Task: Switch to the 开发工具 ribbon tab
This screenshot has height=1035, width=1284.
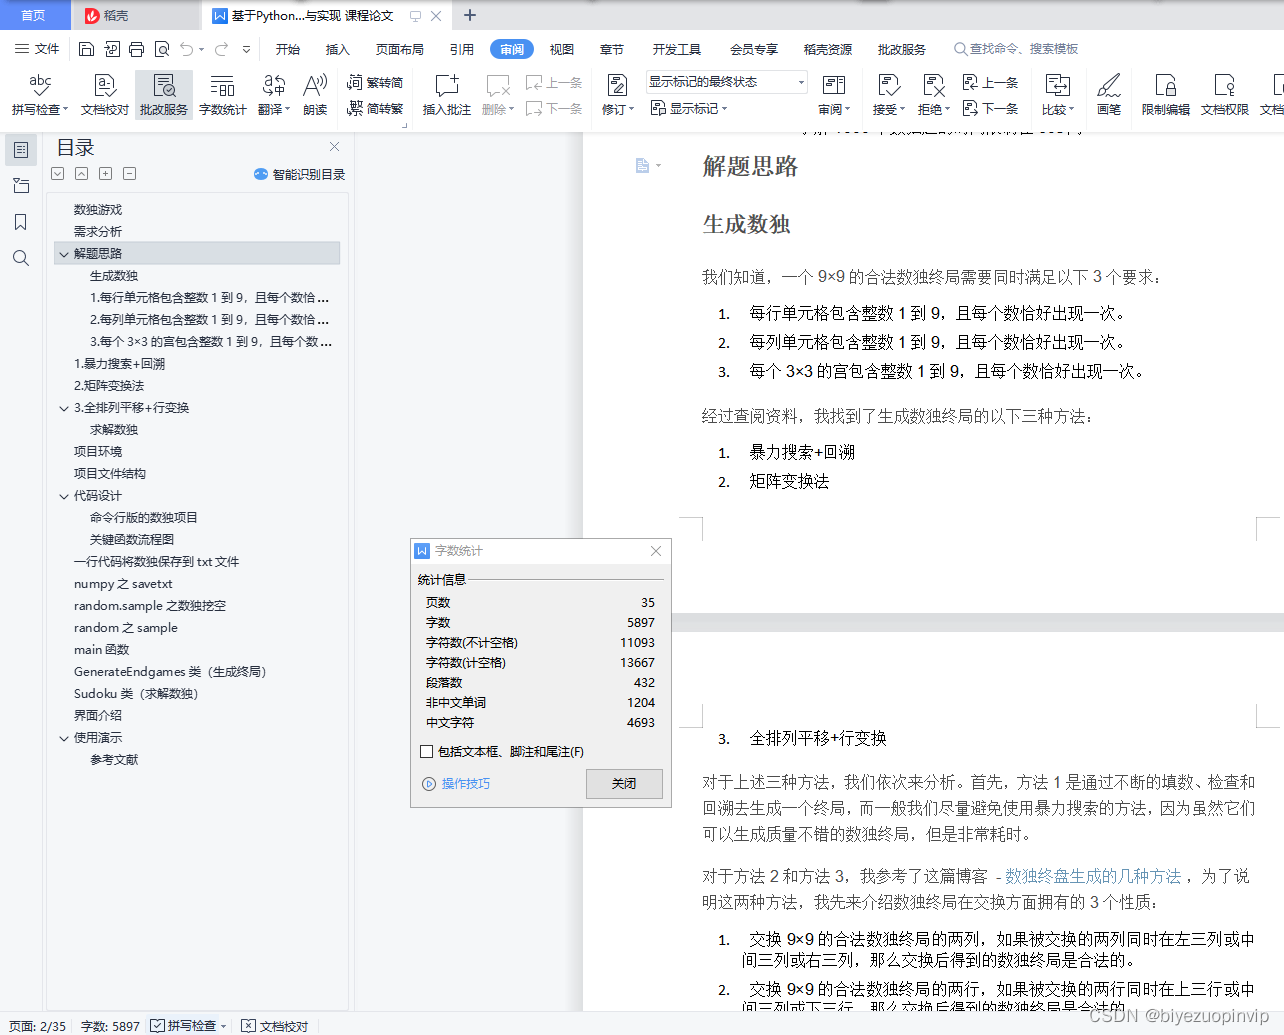Action: (x=677, y=49)
